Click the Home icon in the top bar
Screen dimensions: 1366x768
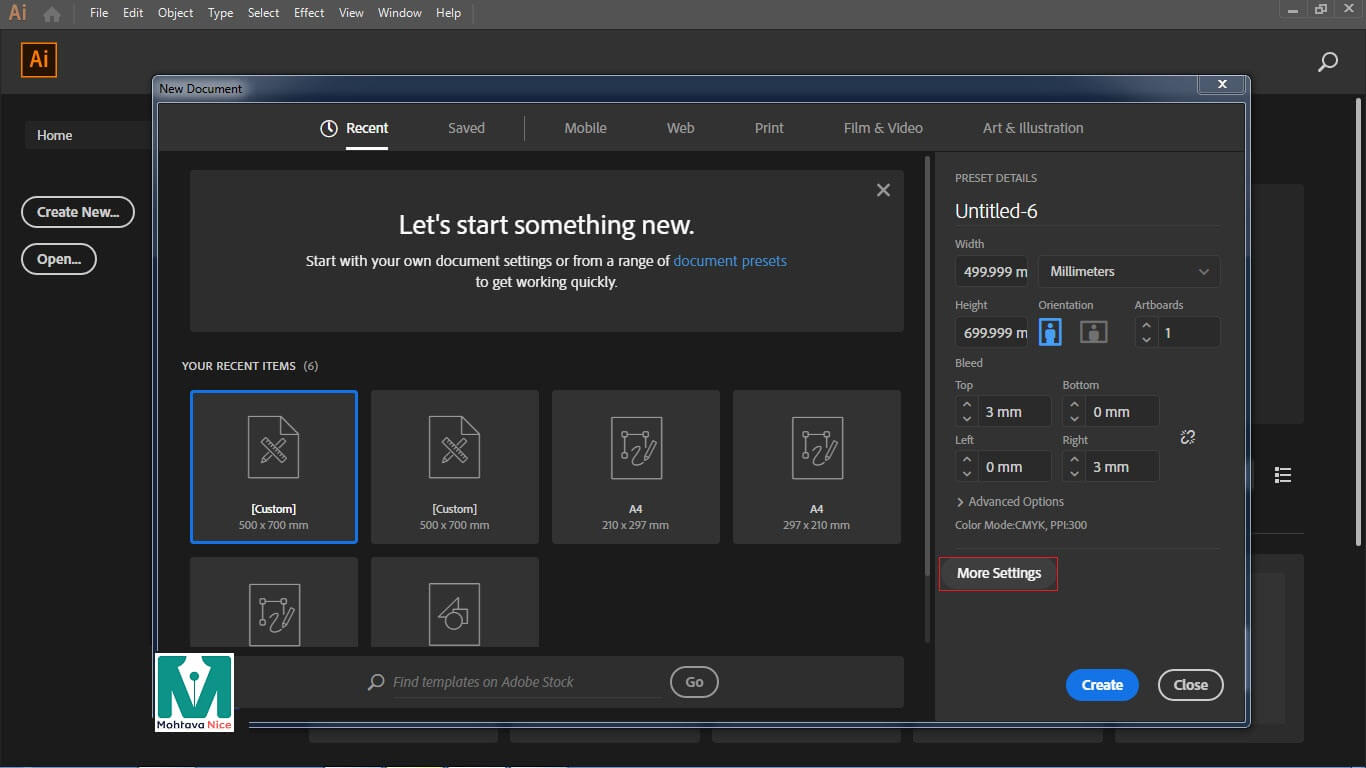pyautogui.click(x=52, y=14)
